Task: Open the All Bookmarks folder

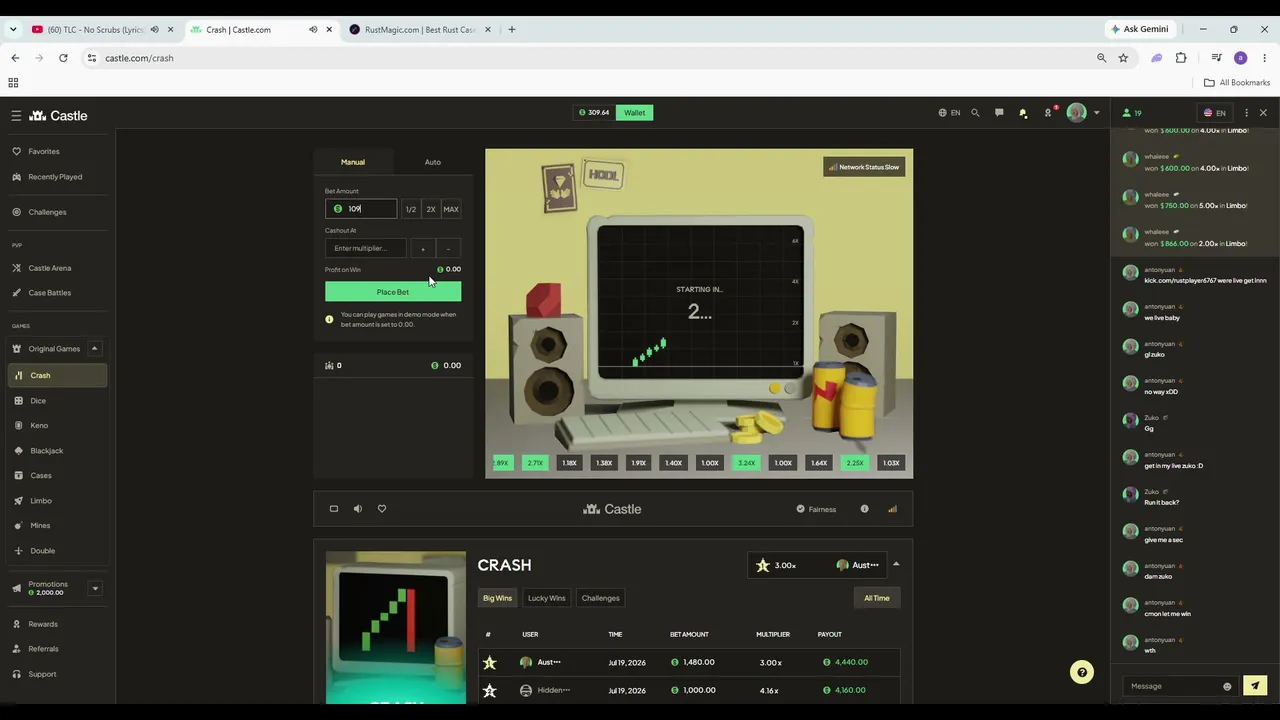Action: 1237,83
